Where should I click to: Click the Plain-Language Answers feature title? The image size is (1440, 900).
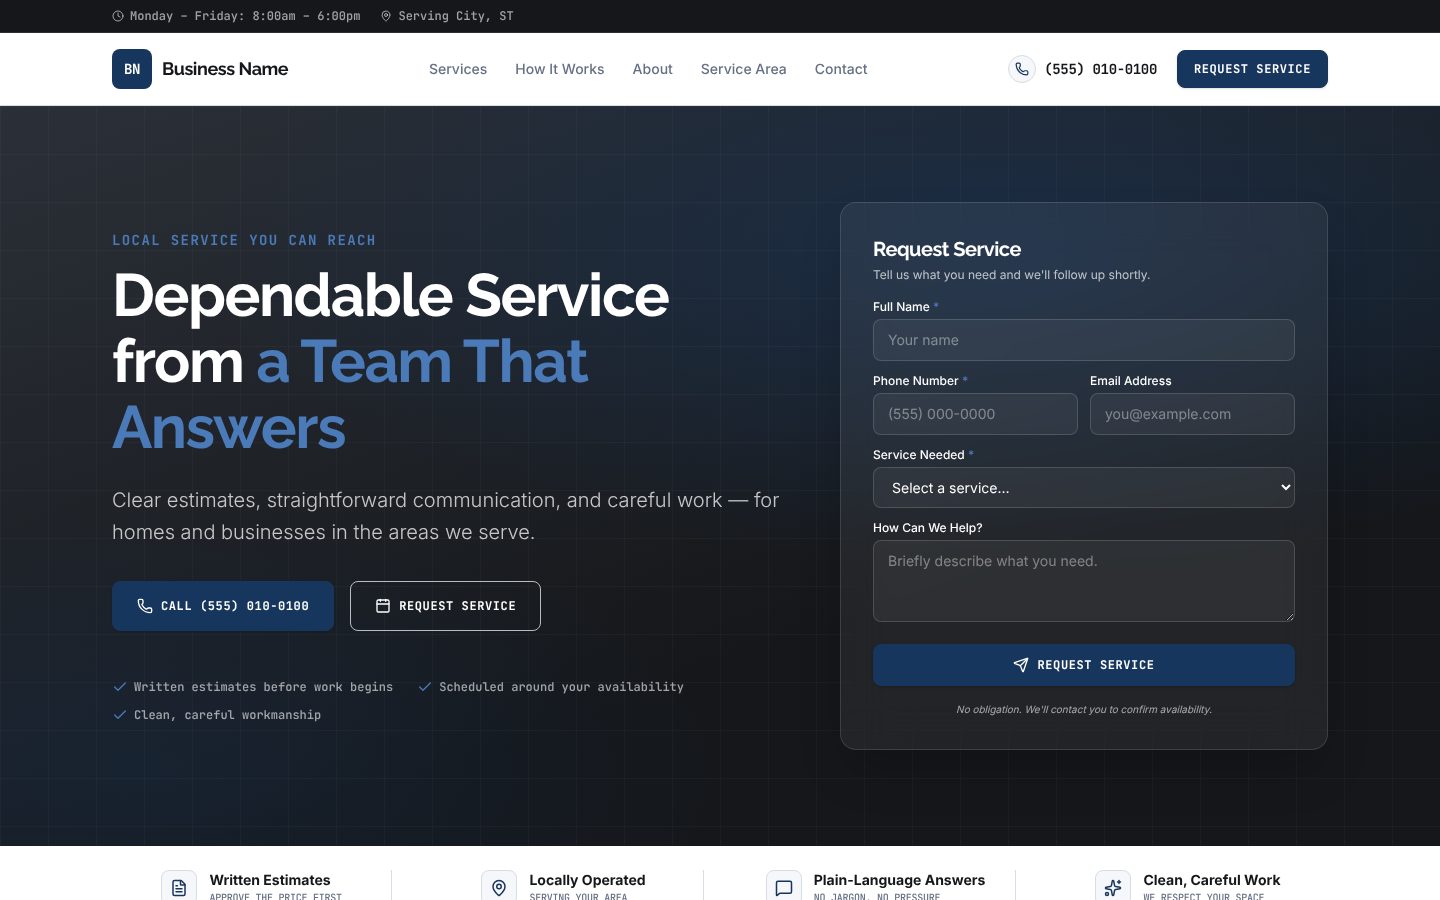point(899,880)
